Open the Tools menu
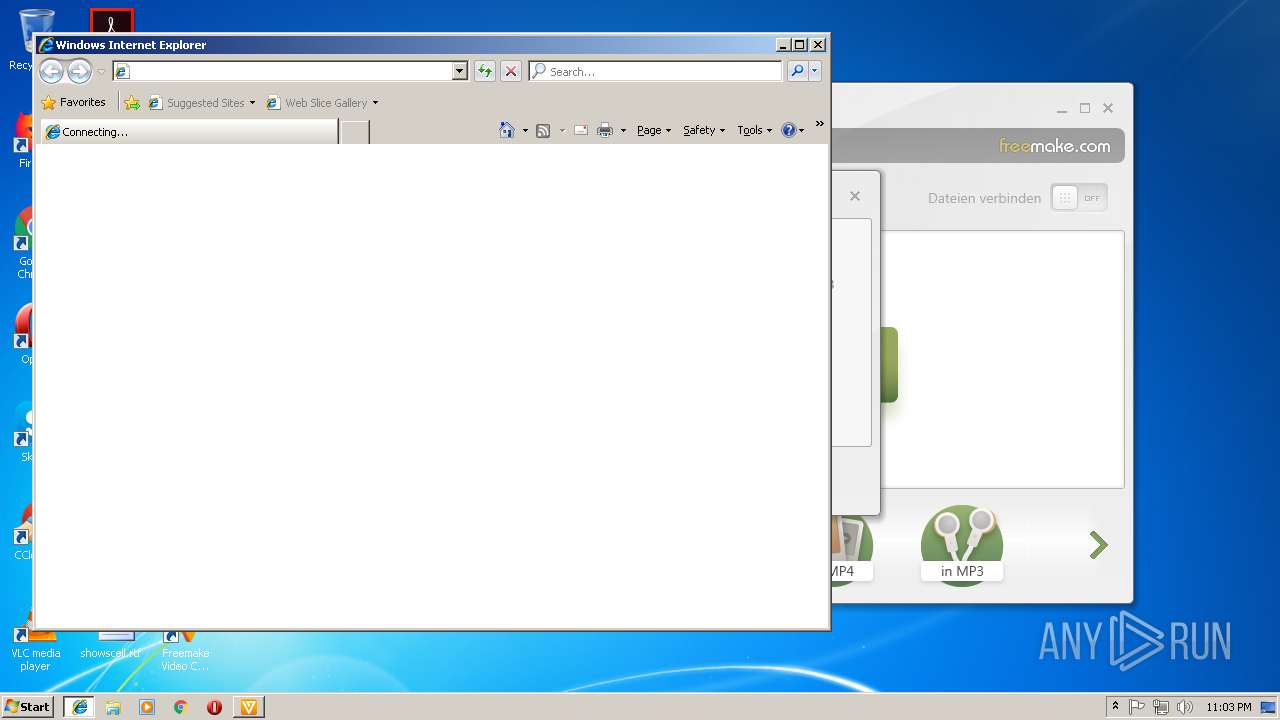 point(755,130)
